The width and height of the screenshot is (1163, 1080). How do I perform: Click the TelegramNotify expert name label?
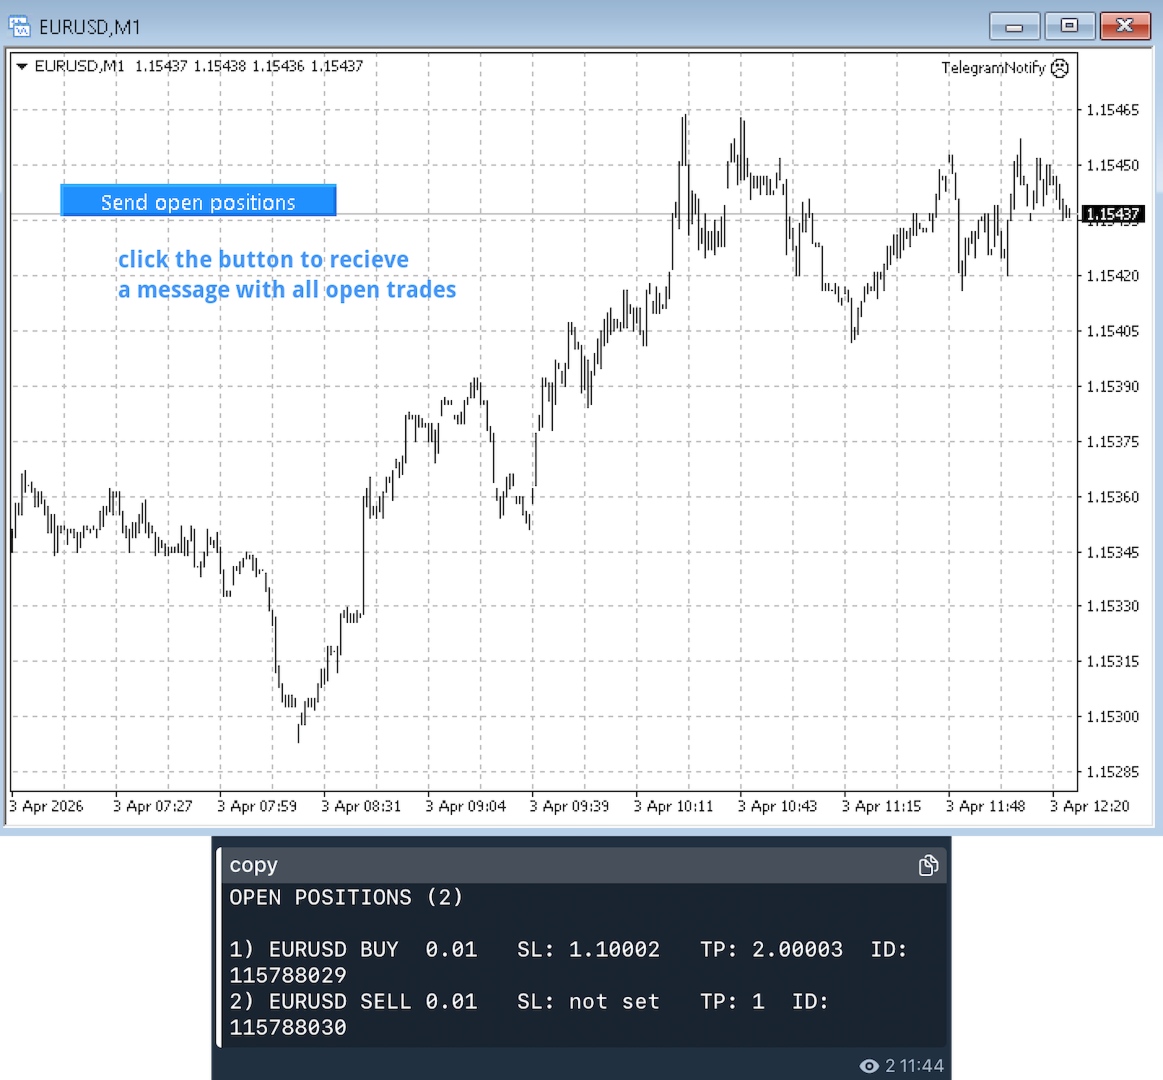pos(993,68)
